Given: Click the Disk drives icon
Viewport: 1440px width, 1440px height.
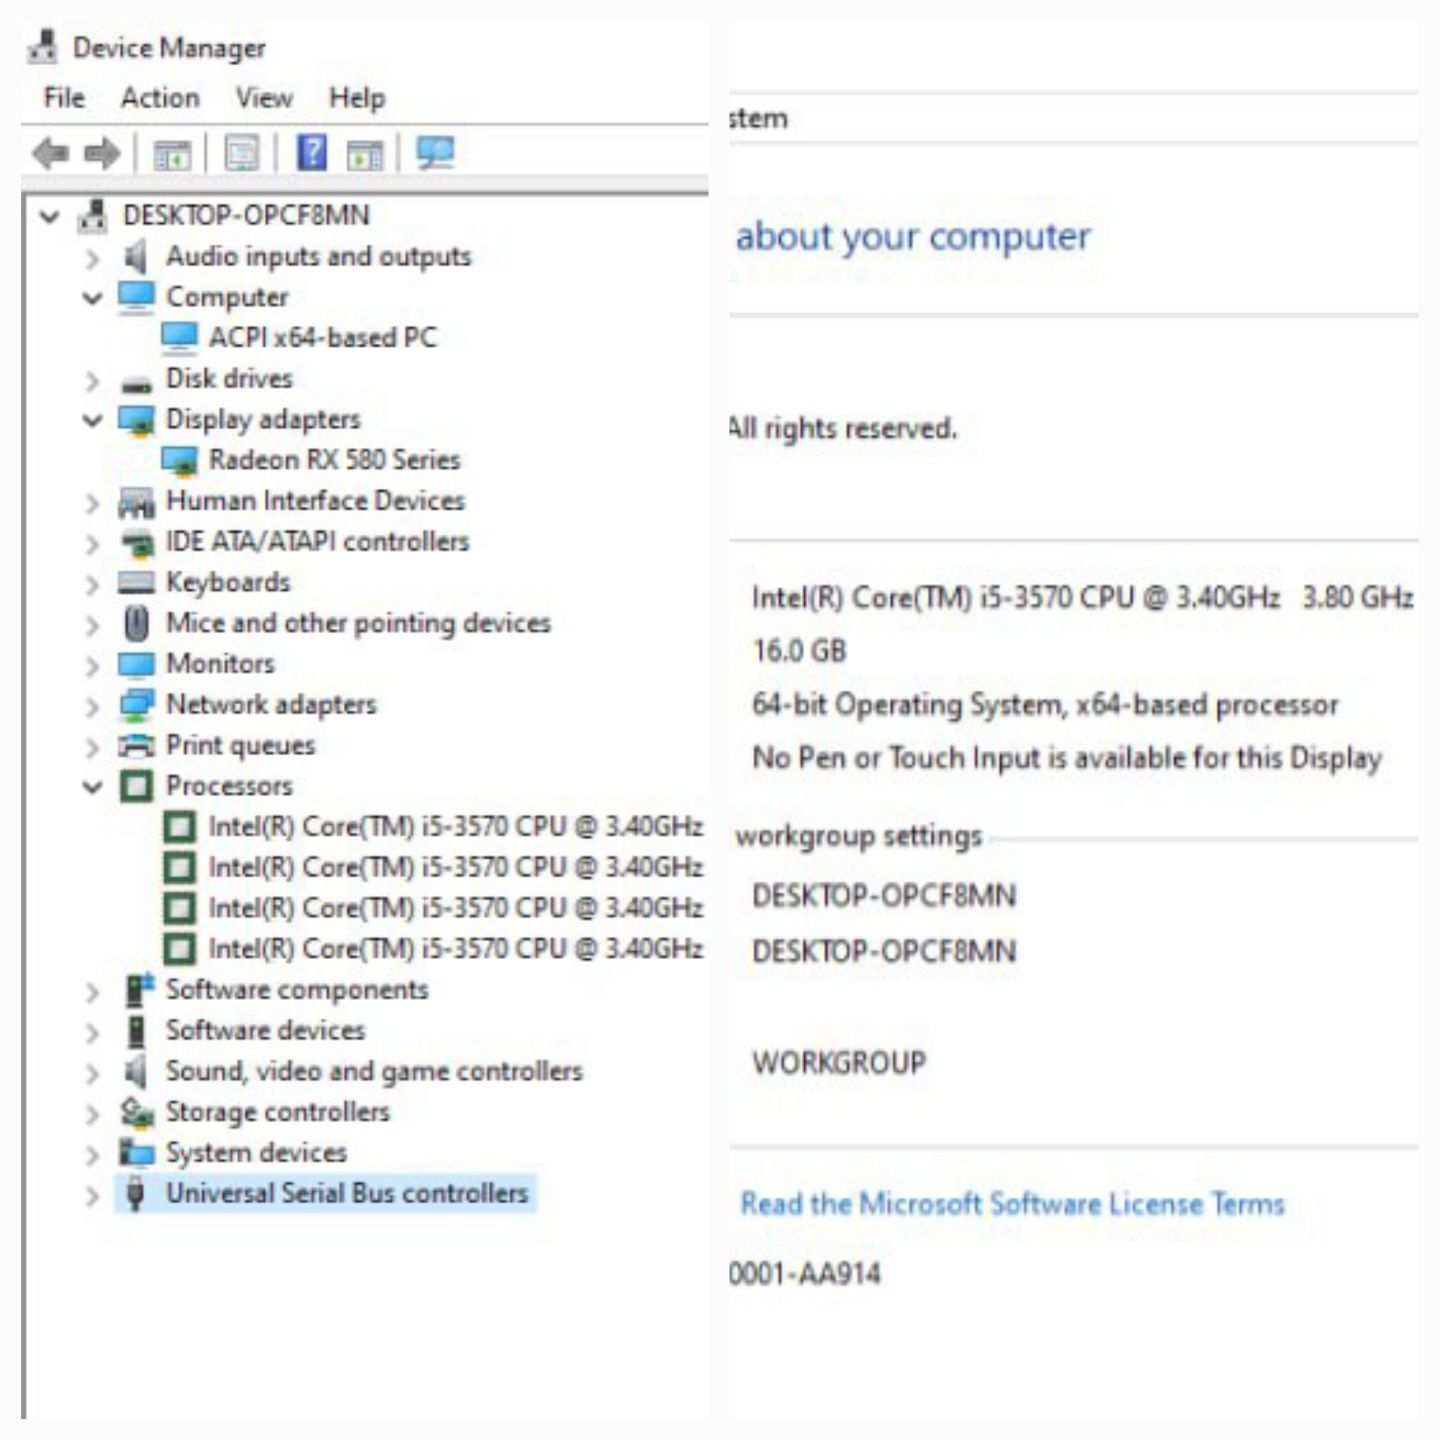Looking at the screenshot, I should click(x=136, y=382).
